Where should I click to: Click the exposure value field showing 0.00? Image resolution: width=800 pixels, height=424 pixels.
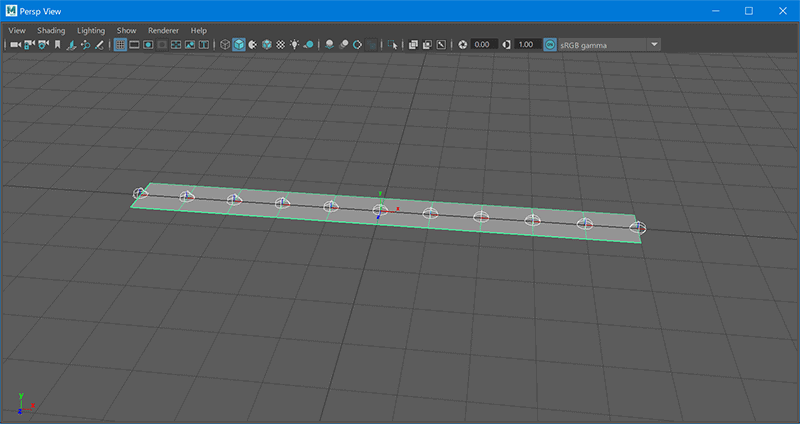(x=484, y=45)
